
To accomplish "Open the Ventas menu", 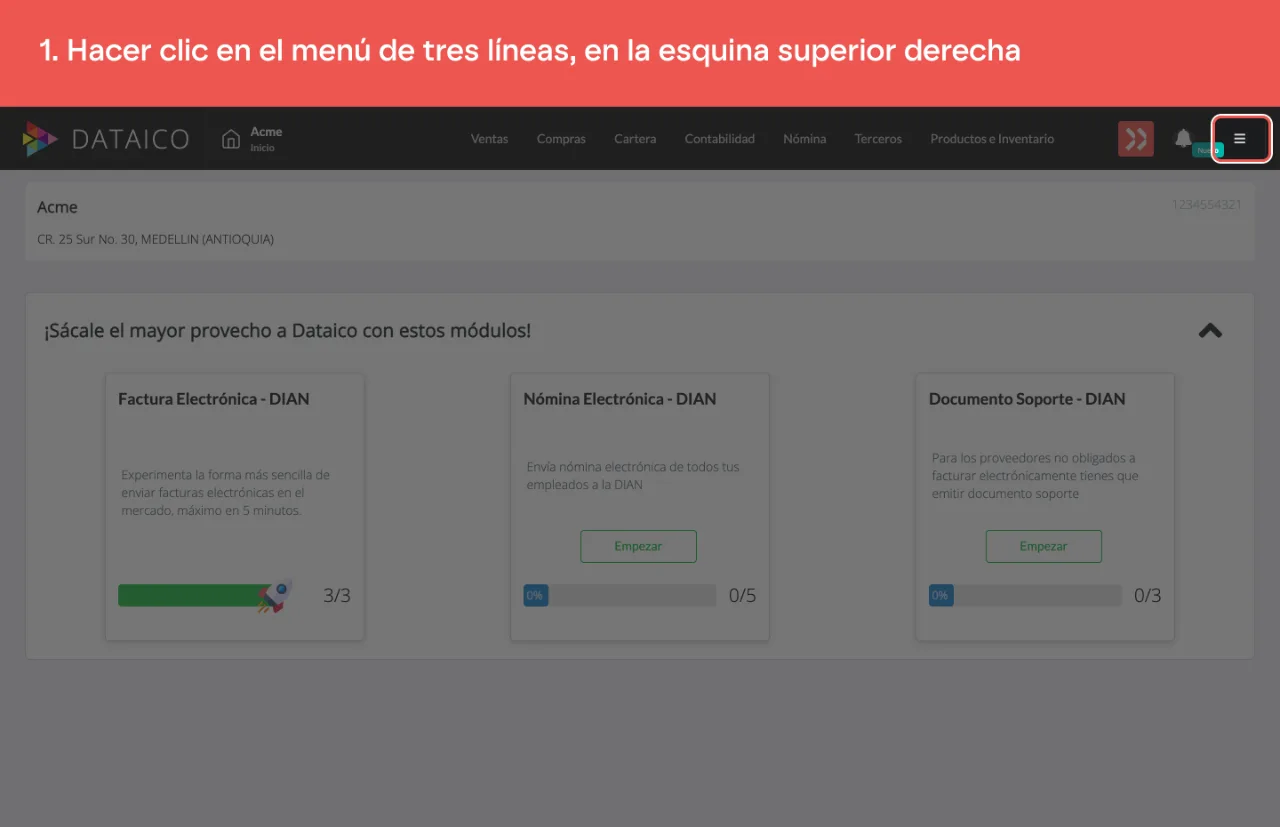I will [x=490, y=139].
